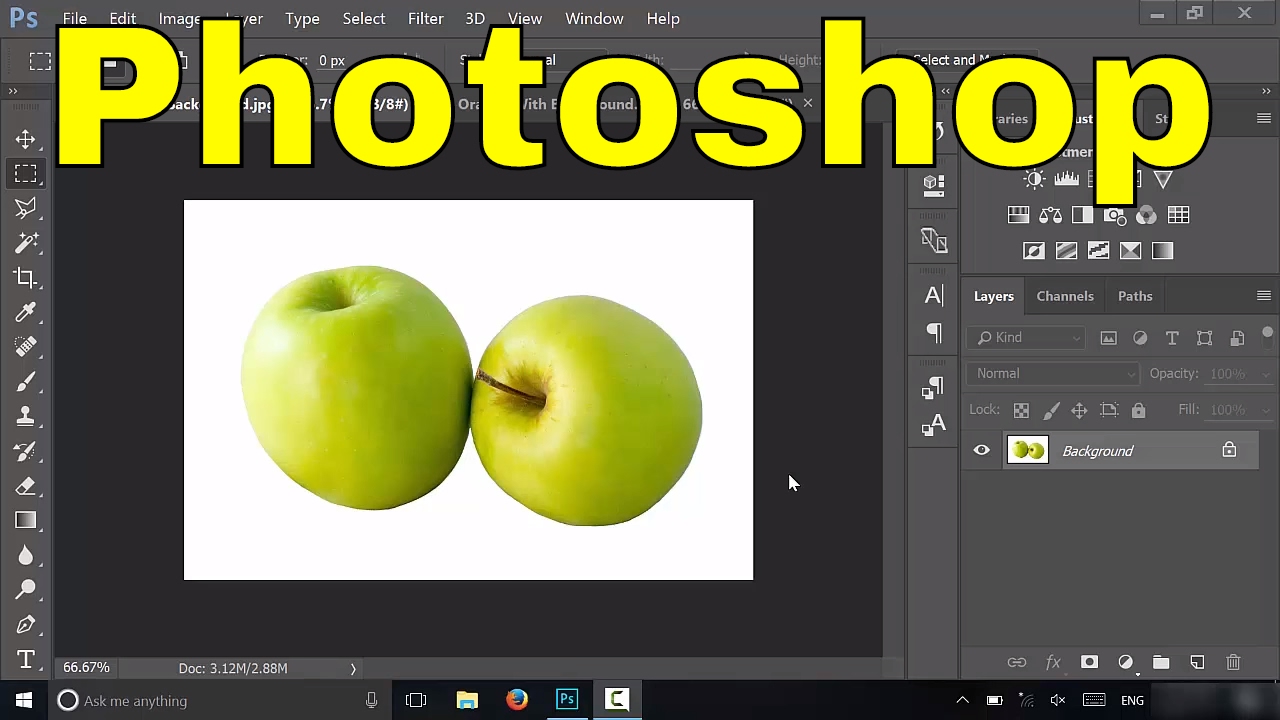The width and height of the screenshot is (1280, 720).
Task: Select the Eraser tool
Action: click(26, 486)
